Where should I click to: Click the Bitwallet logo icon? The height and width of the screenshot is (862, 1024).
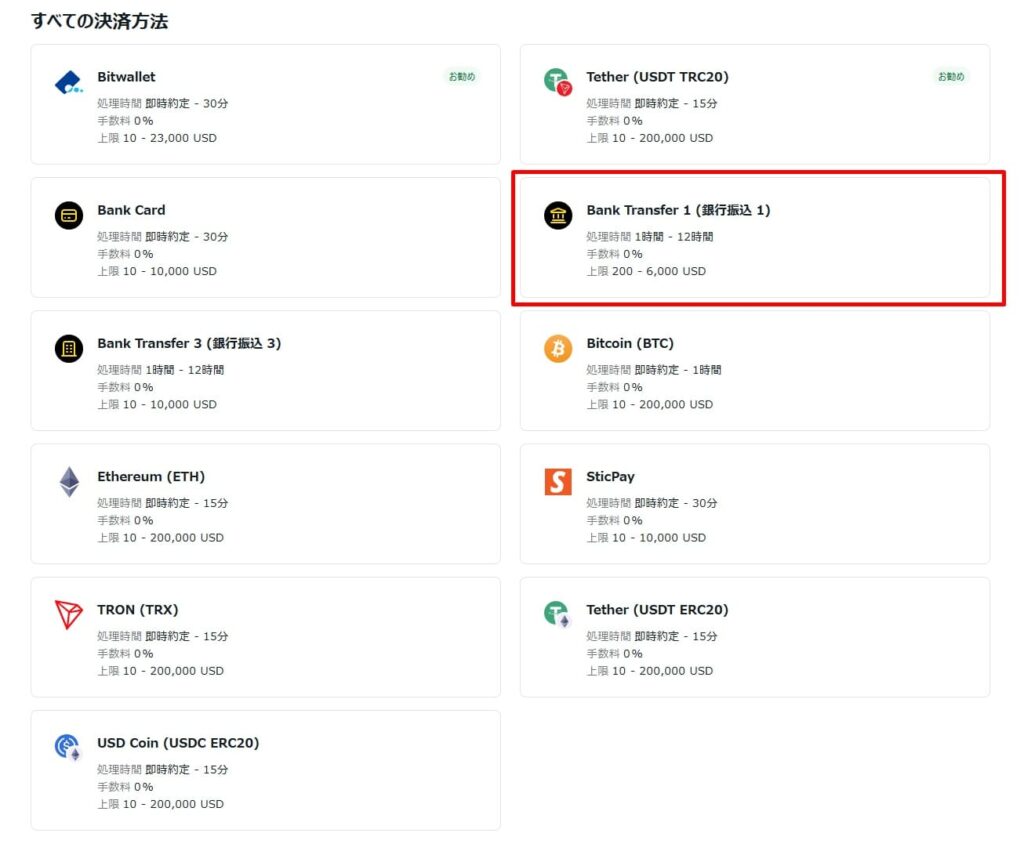coord(68,83)
